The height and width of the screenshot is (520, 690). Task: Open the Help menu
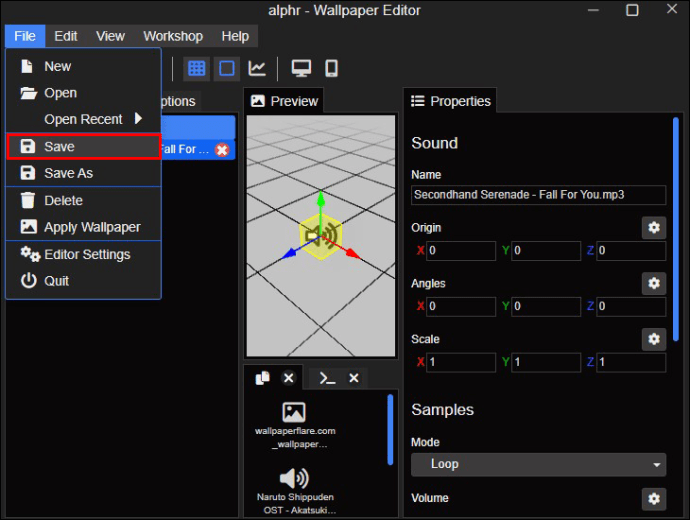(235, 36)
